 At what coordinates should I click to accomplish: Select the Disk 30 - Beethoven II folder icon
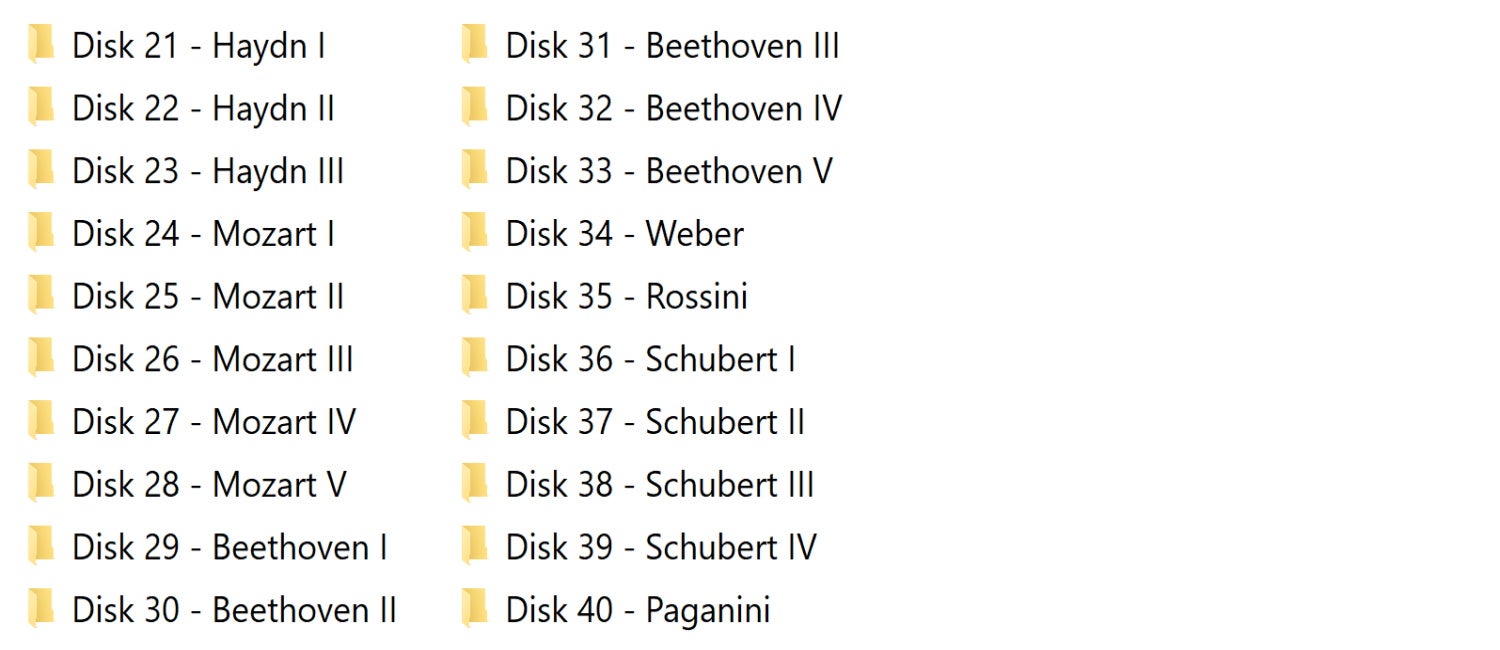(41, 610)
